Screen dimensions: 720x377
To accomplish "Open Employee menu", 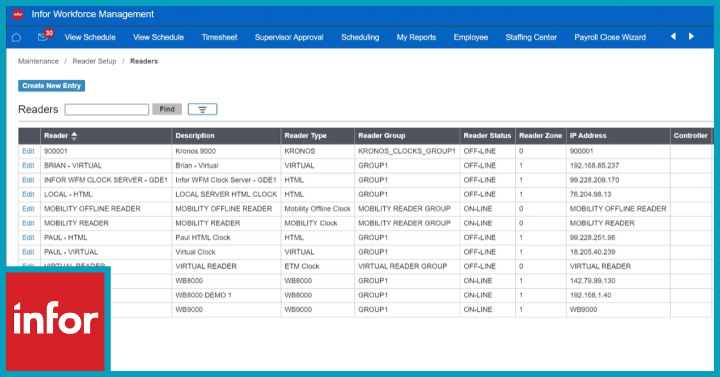I will (471, 37).
